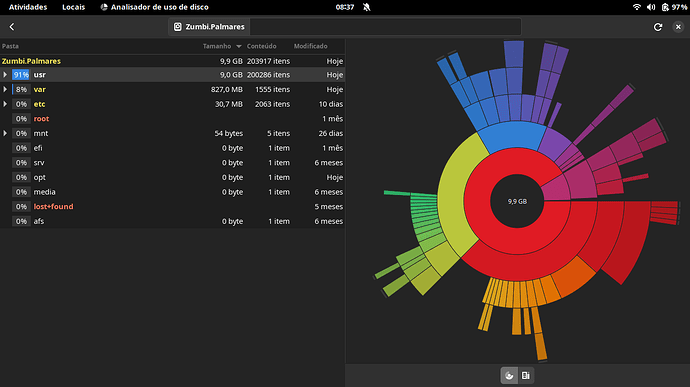
Task: Expand the etc folder tree
Action: point(5,104)
